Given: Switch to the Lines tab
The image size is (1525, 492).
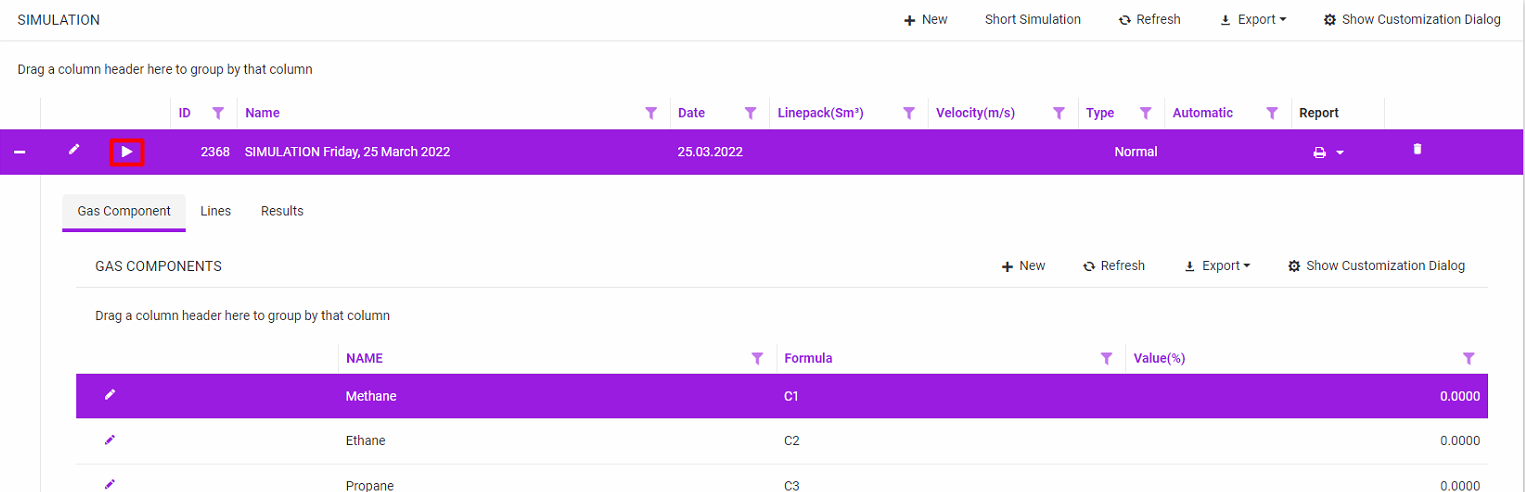Looking at the screenshot, I should (x=215, y=211).
